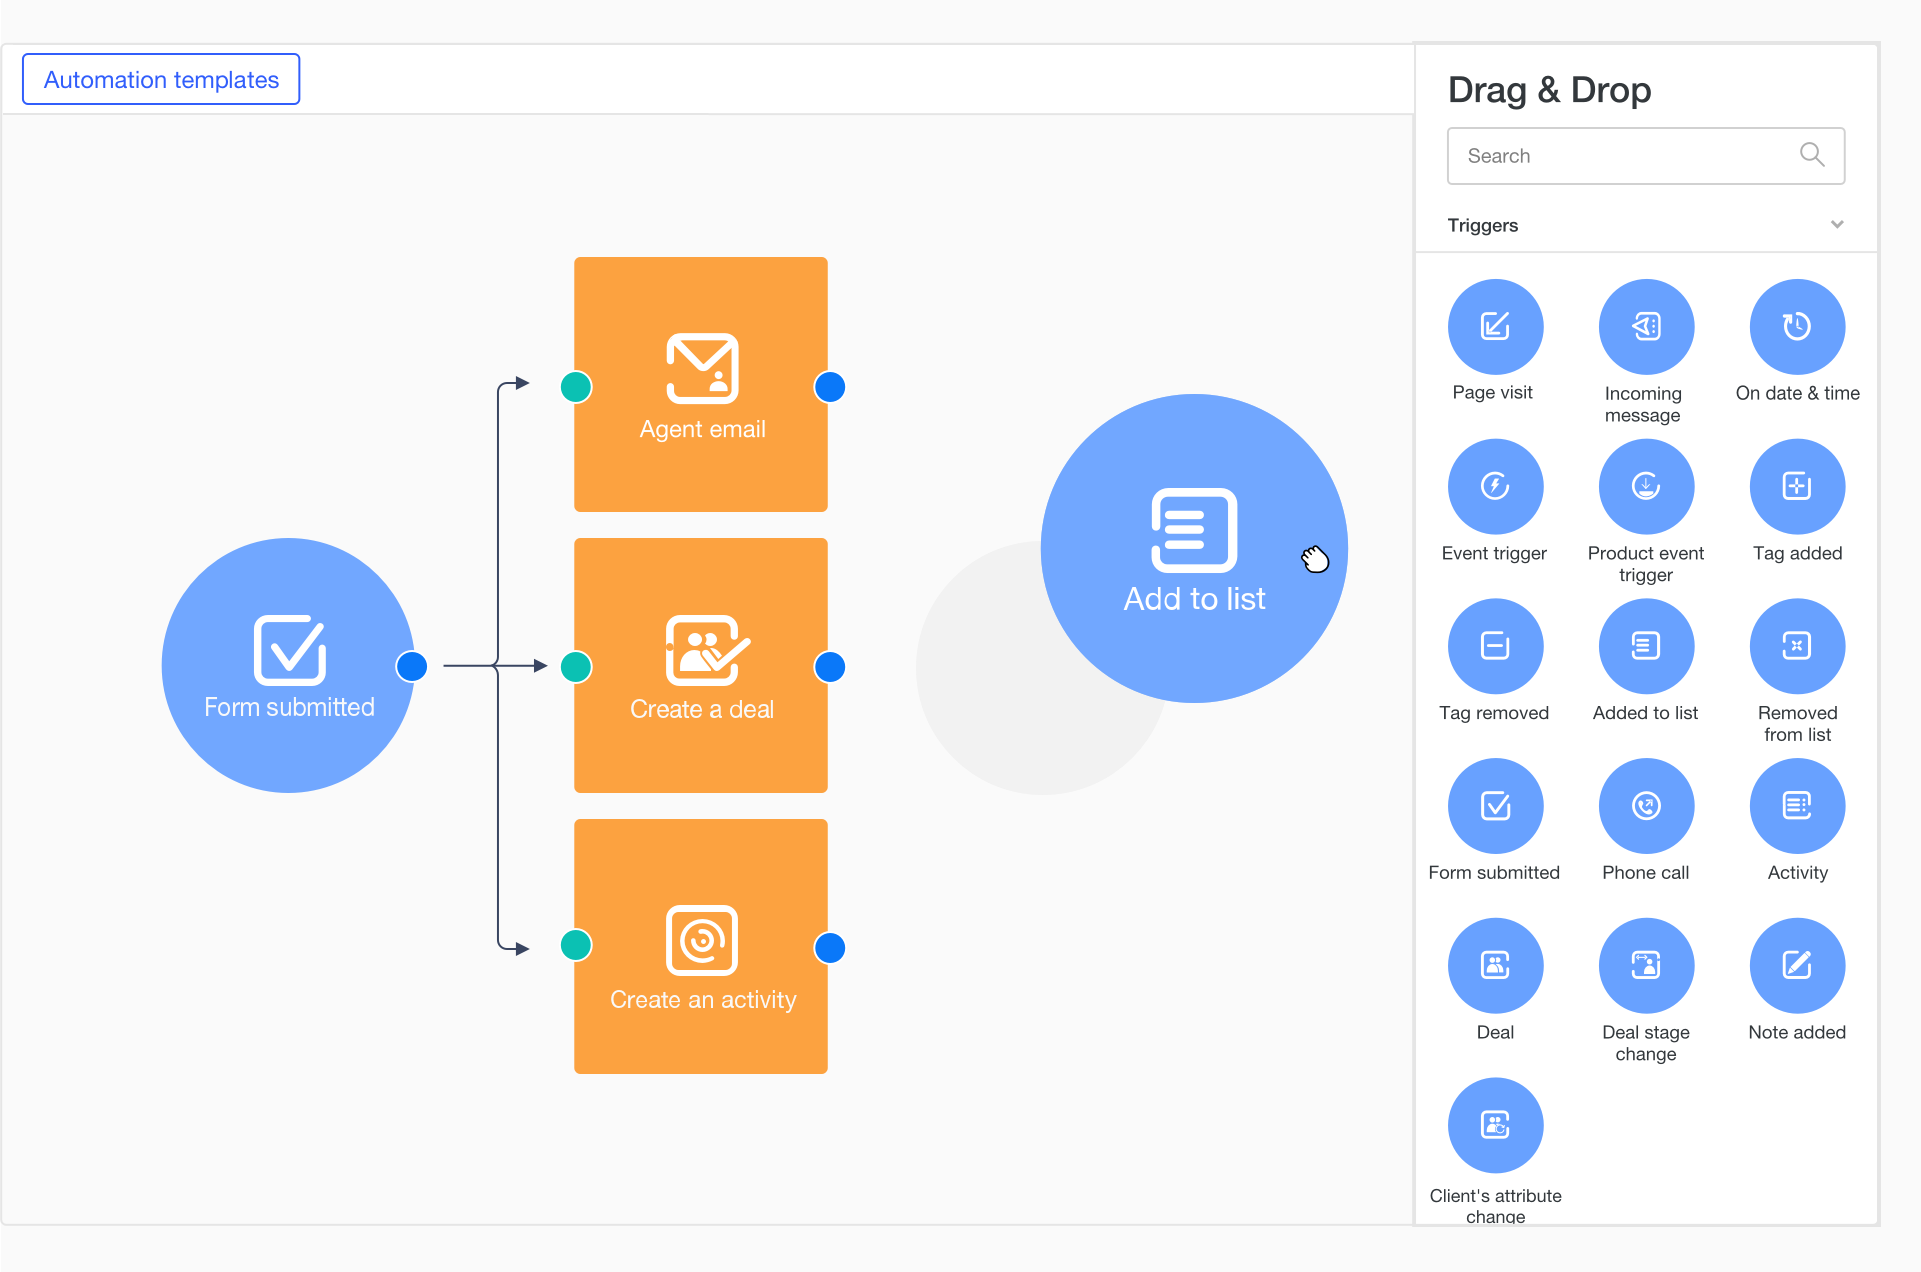Pick the Tag added trigger icon
Image resolution: width=1921 pixels, height=1272 pixels.
click(x=1797, y=487)
